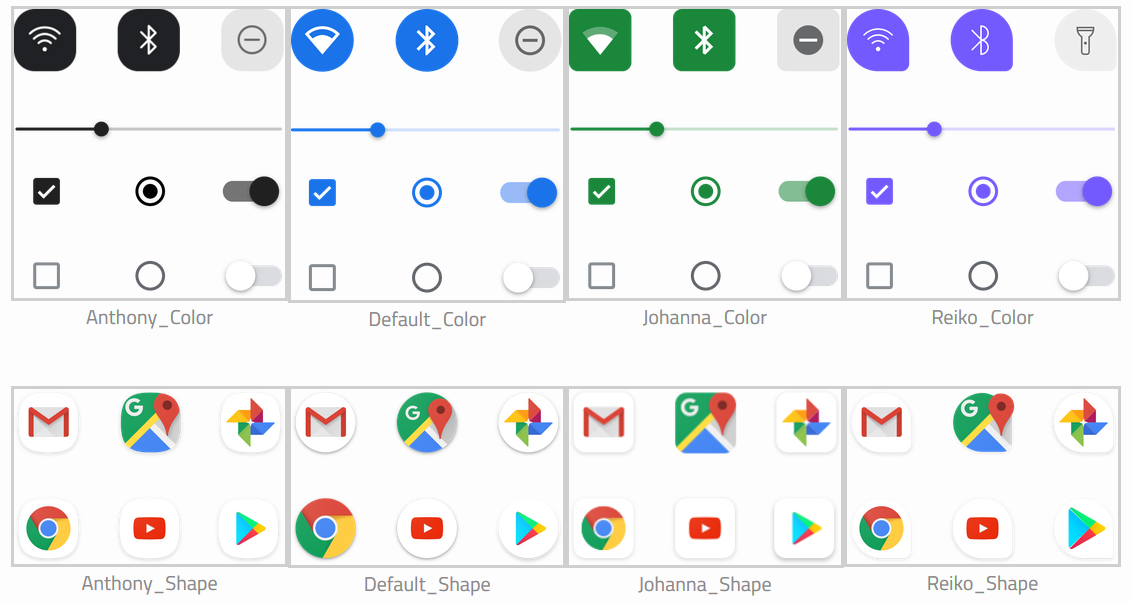Turn off the enabled switch in Anthony_Color theme
1133x602 pixels.
pyautogui.click(x=249, y=191)
